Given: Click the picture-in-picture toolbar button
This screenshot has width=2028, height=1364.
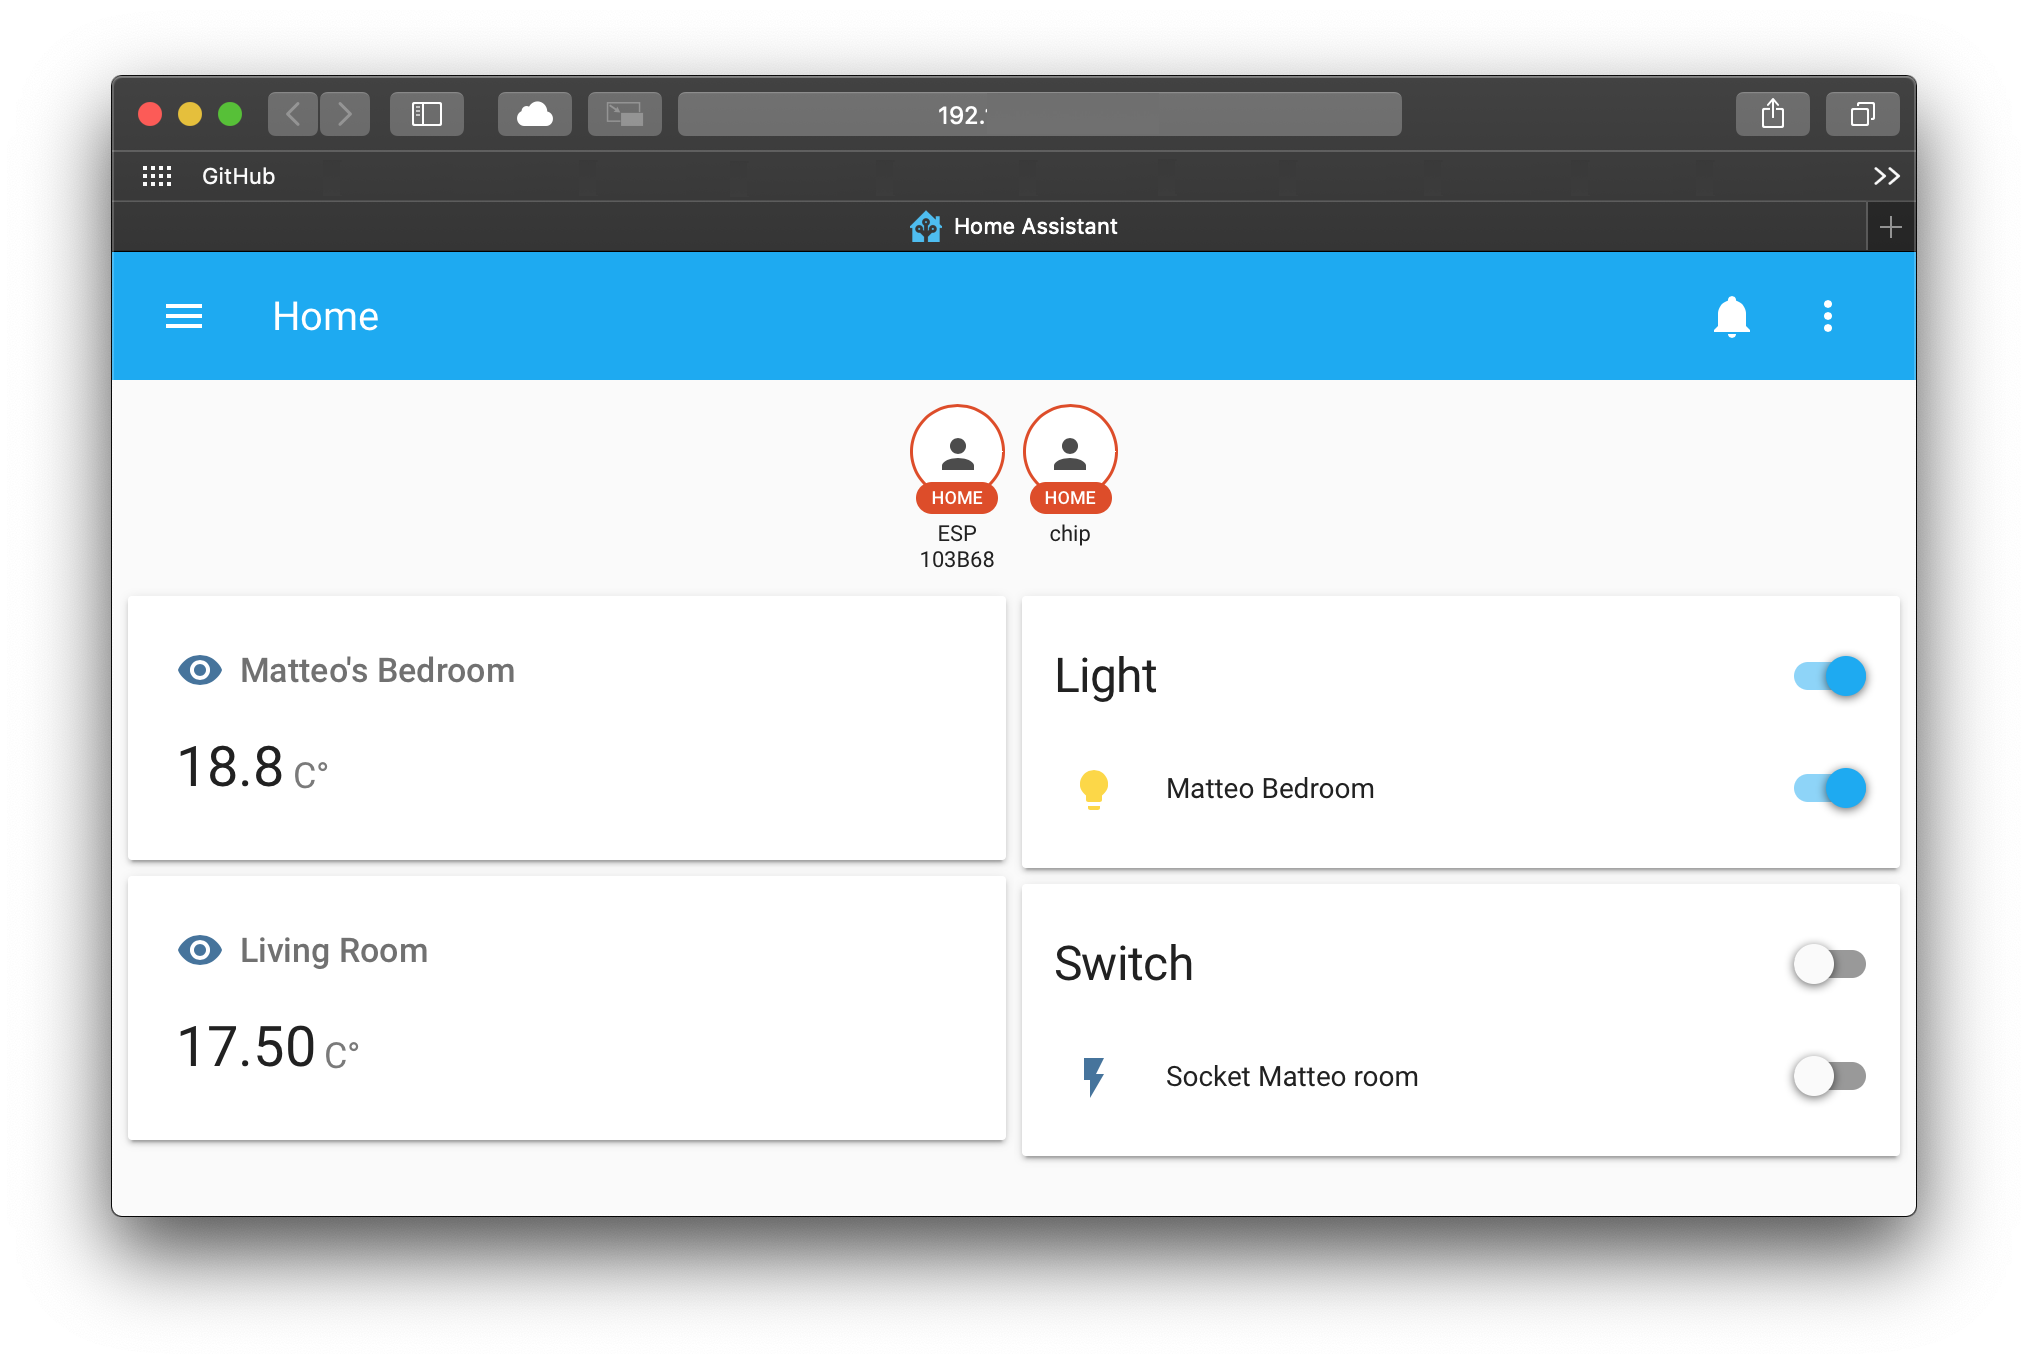Looking at the screenshot, I should pyautogui.click(x=625, y=114).
